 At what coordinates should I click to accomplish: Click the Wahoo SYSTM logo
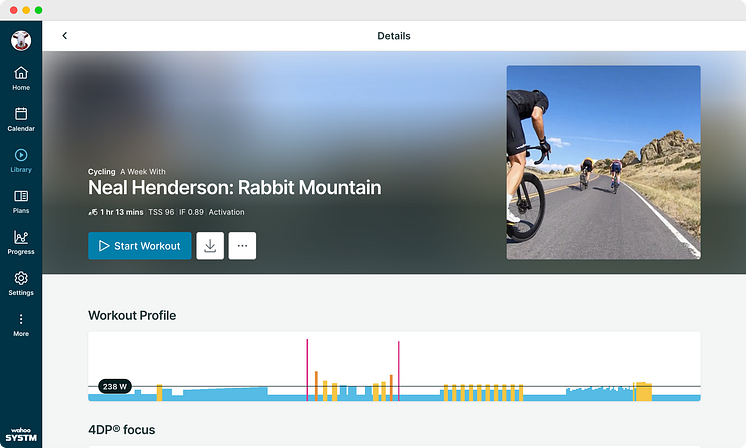pos(21,436)
